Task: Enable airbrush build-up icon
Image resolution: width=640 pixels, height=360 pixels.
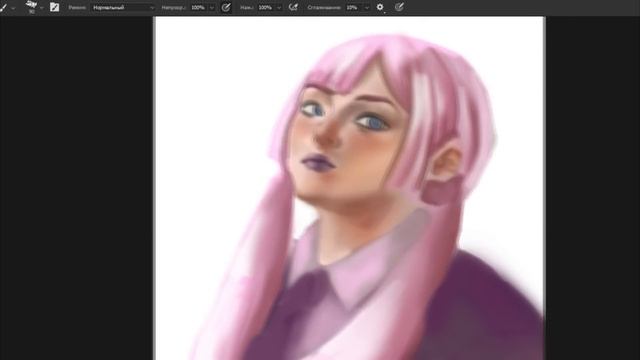Action: click(x=293, y=7)
